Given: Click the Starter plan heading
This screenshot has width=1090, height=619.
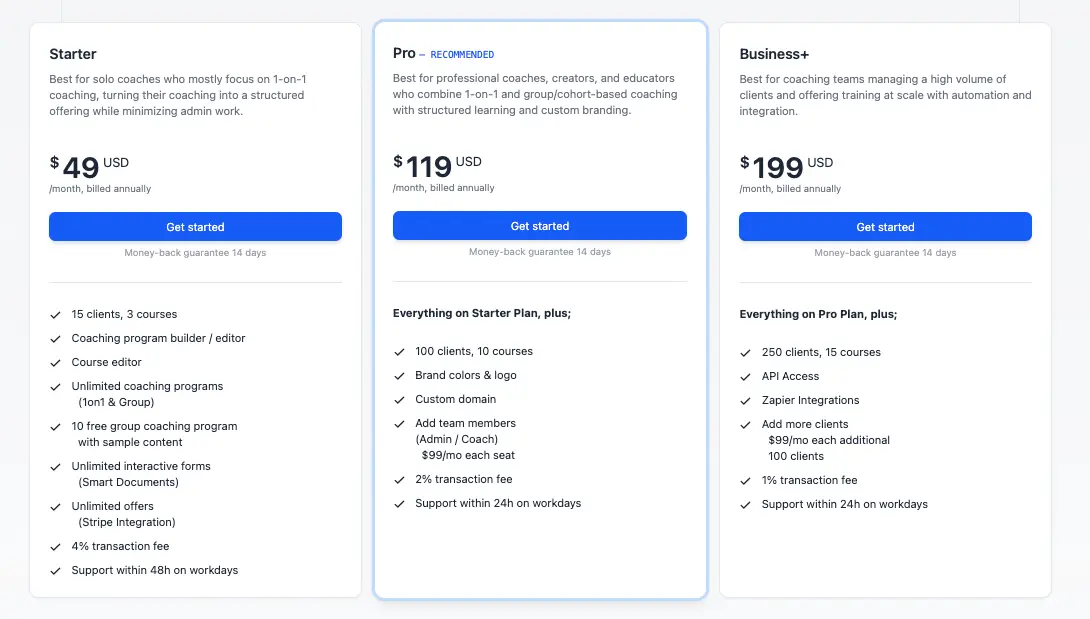Looking at the screenshot, I should (x=73, y=54).
